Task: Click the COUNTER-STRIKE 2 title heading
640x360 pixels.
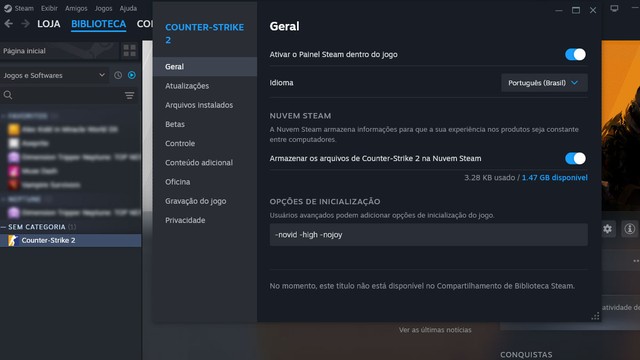Action: [x=204, y=33]
